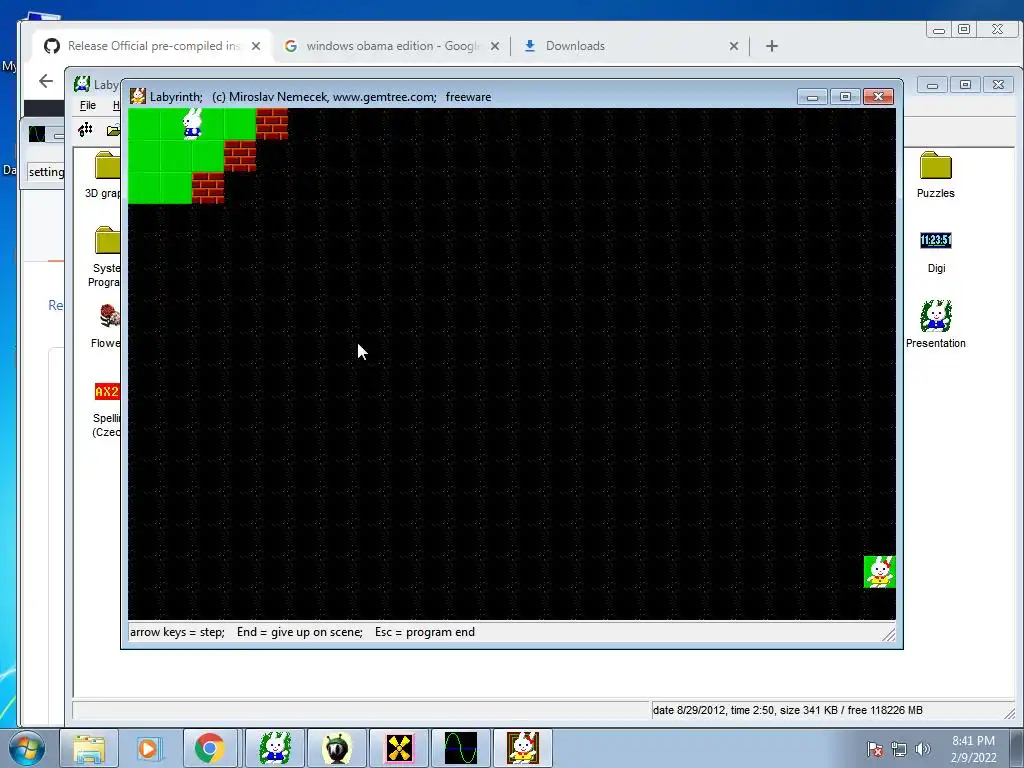Screen dimensions: 1024x768
Task: Click the tree-structure toolbar icon in background window
Action: tap(86, 129)
